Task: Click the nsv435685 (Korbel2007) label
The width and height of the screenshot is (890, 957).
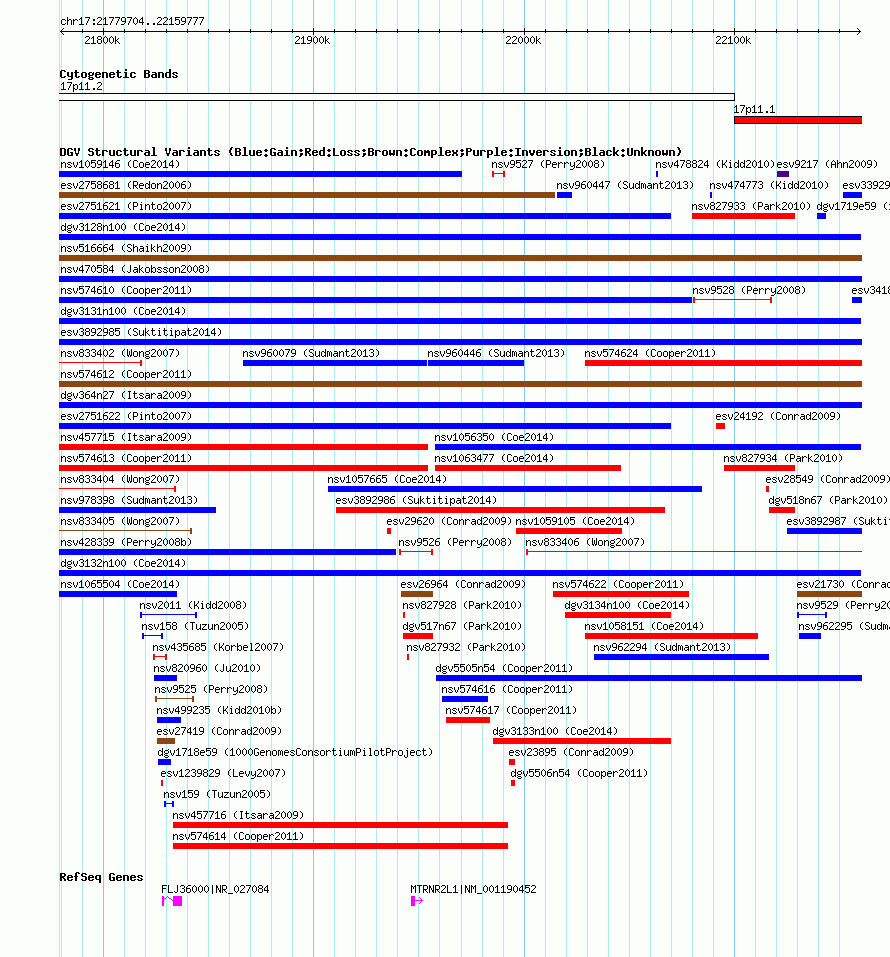Action: pos(218,647)
